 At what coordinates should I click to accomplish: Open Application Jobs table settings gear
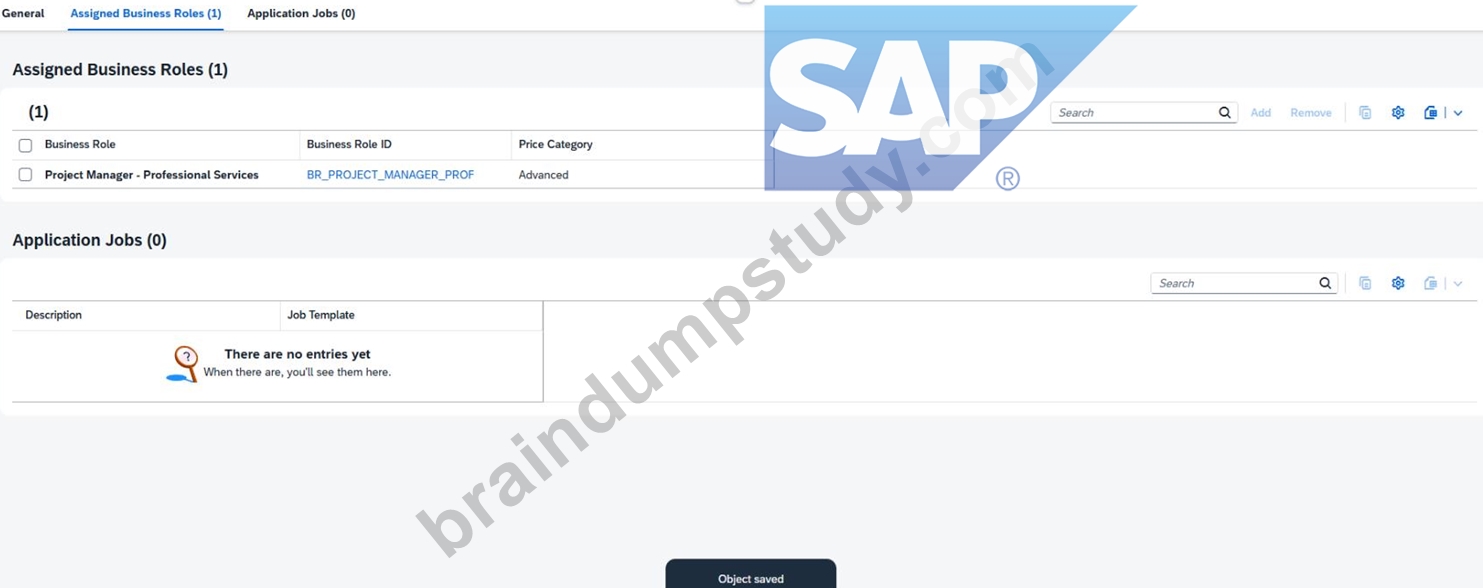tap(1398, 283)
